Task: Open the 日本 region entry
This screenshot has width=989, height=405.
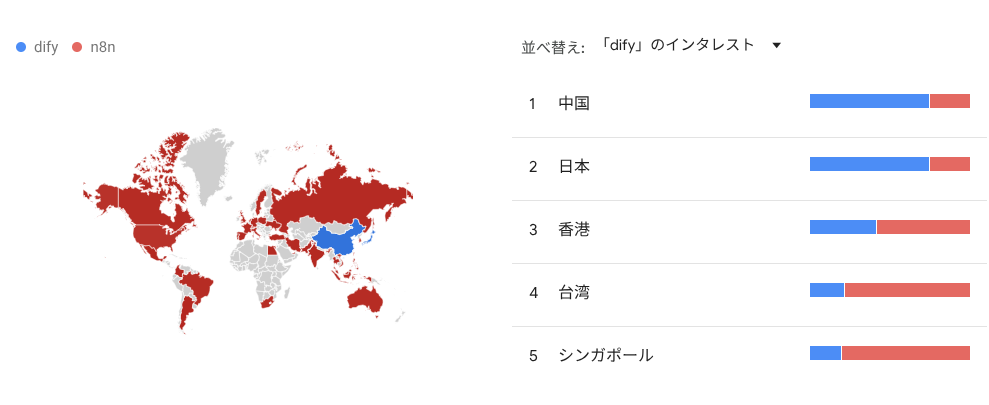Action: (574, 166)
